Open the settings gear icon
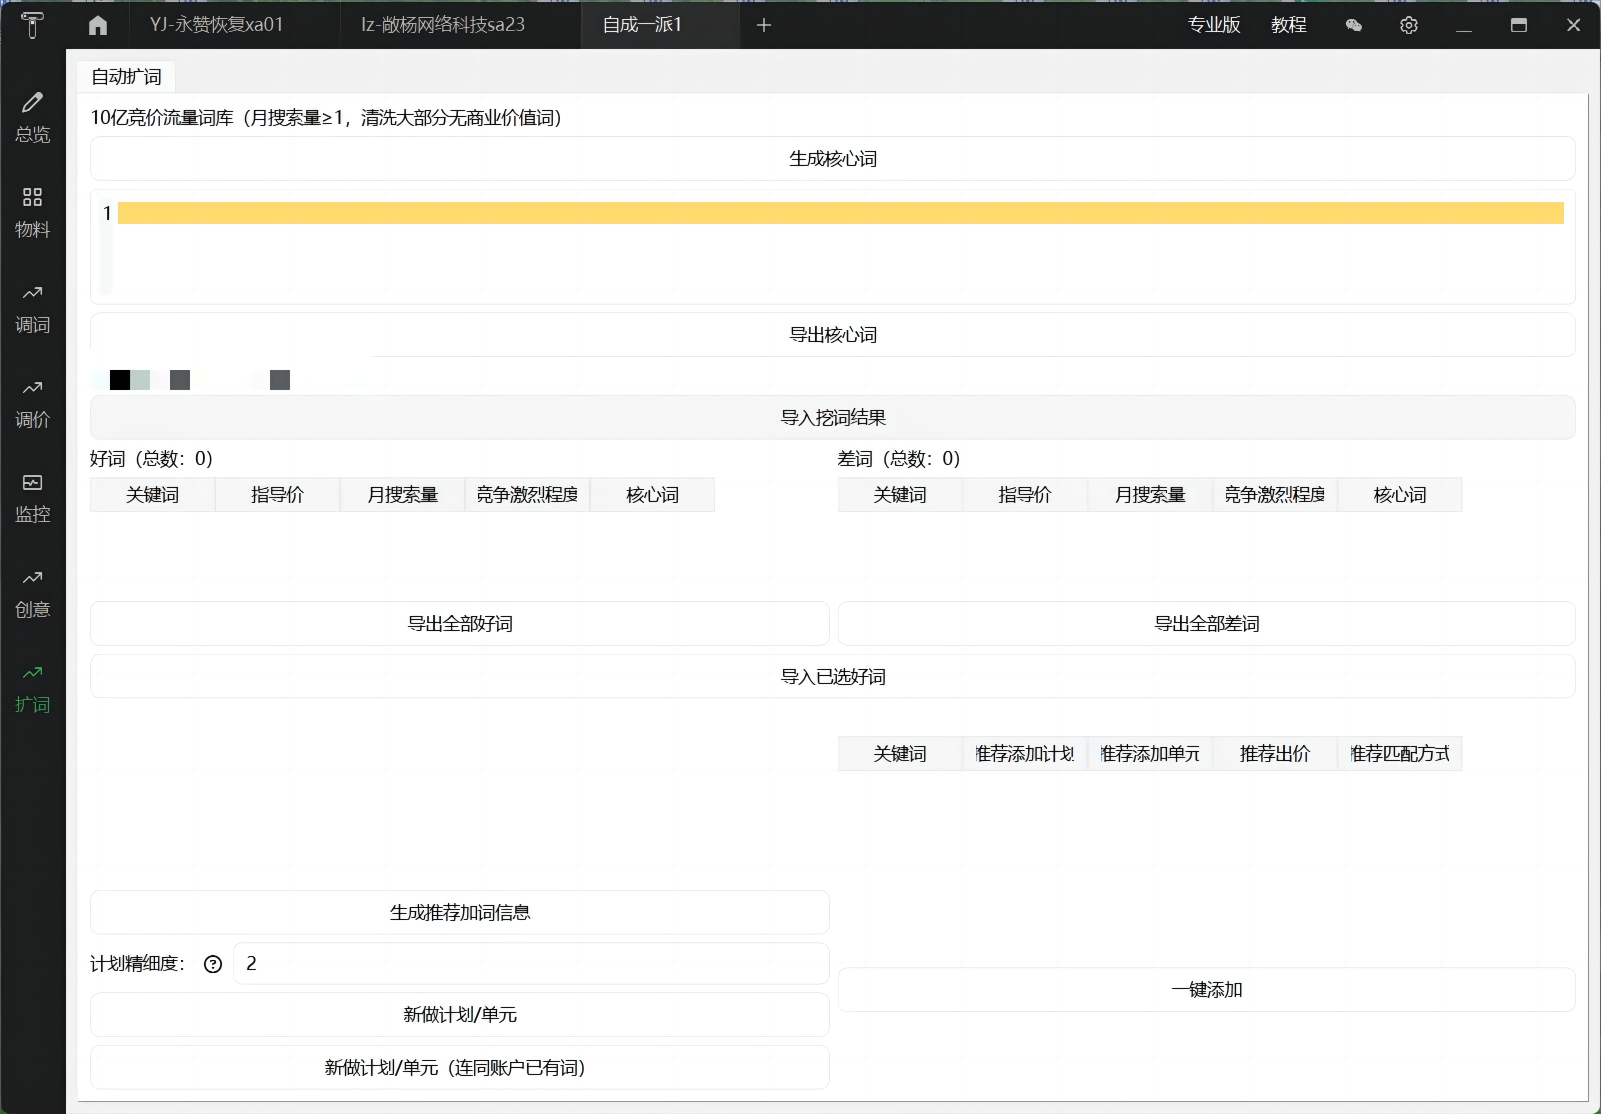The width and height of the screenshot is (1601, 1114). tap(1409, 25)
